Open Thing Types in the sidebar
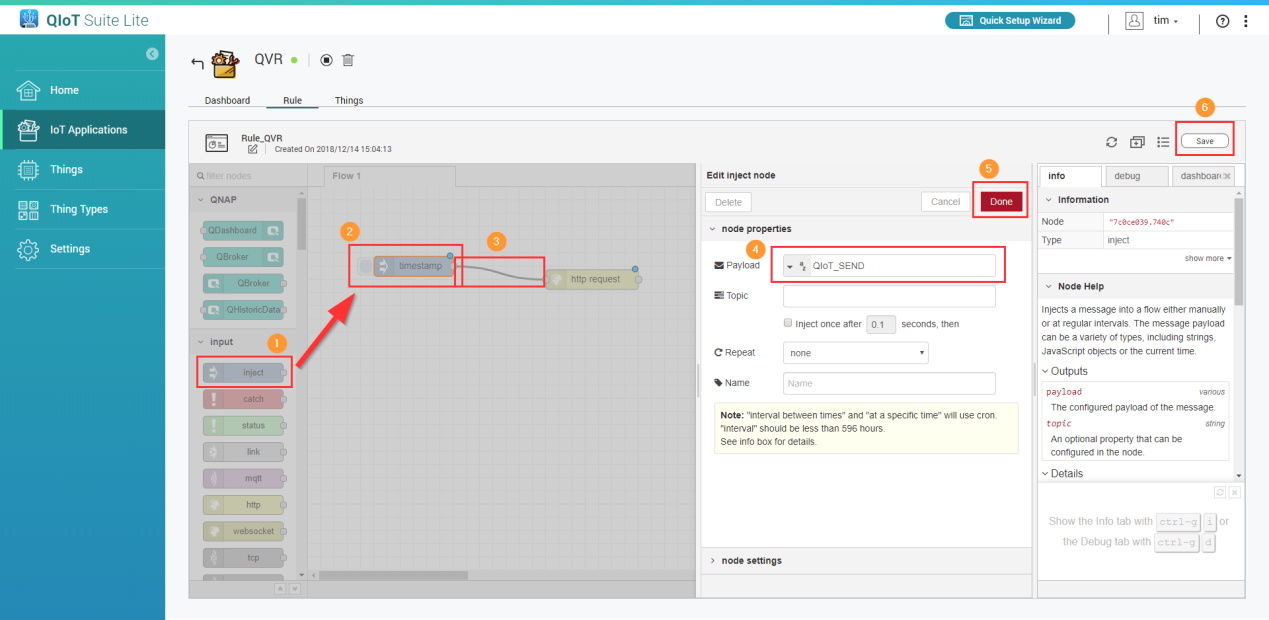Screen dimensions: 1269x620 click(83, 209)
